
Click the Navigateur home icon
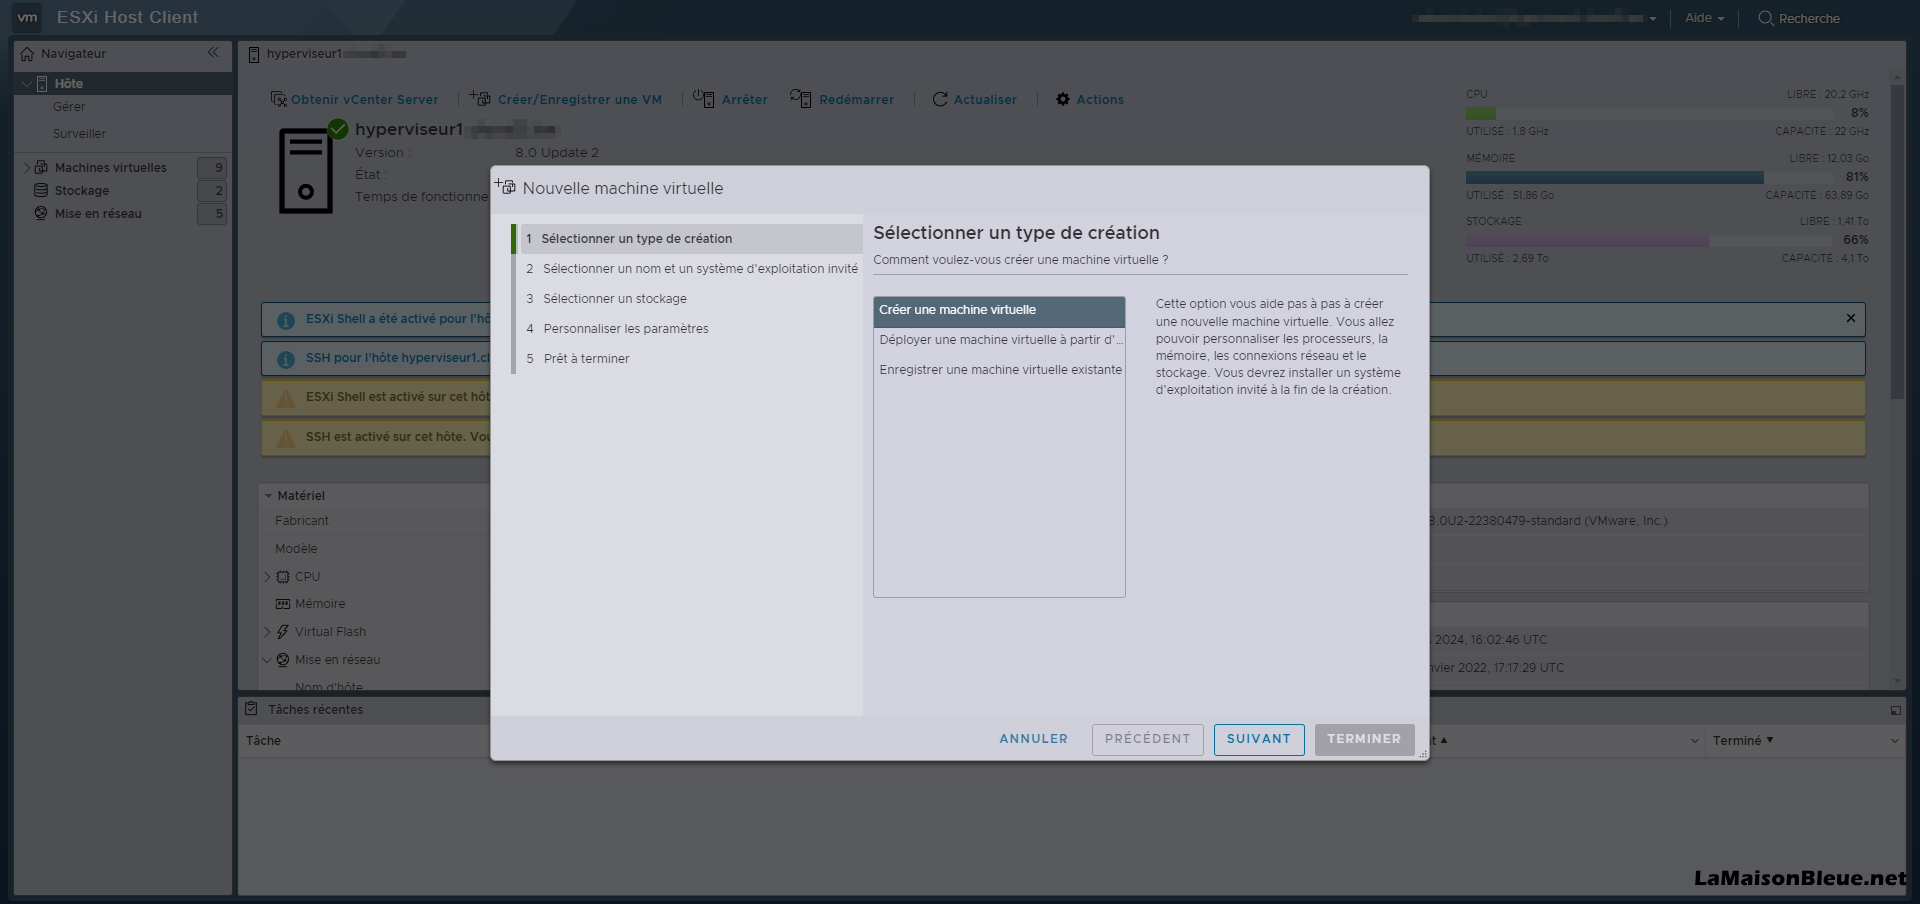(x=27, y=54)
